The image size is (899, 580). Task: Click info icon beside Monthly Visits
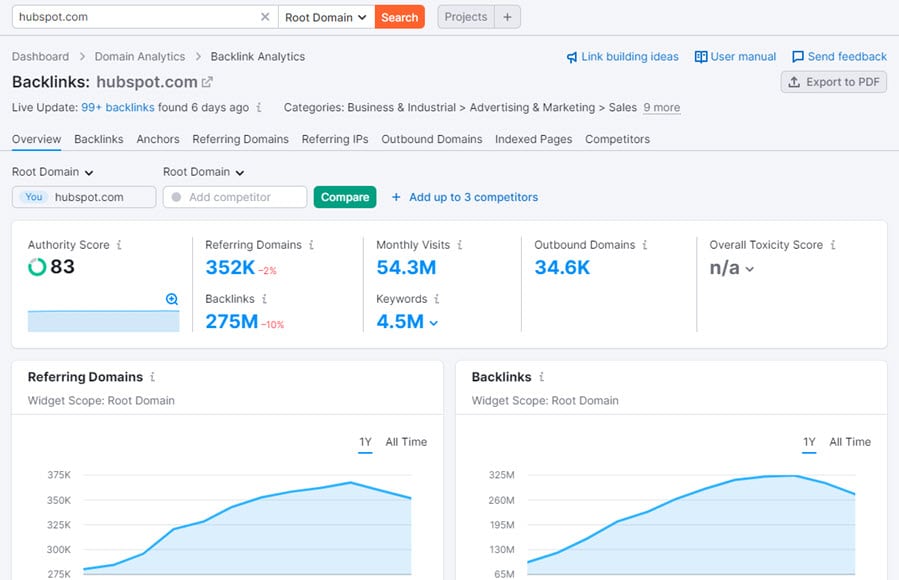(460, 245)
